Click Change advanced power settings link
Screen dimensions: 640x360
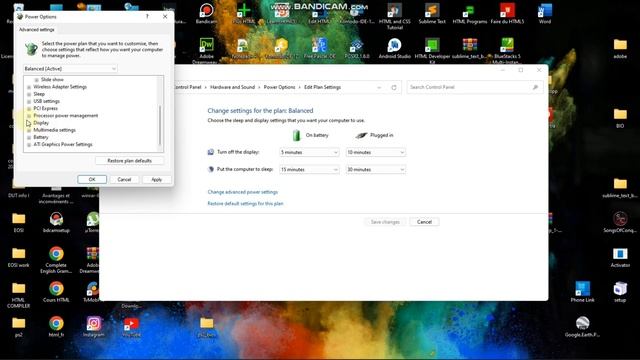click(242, 192)
